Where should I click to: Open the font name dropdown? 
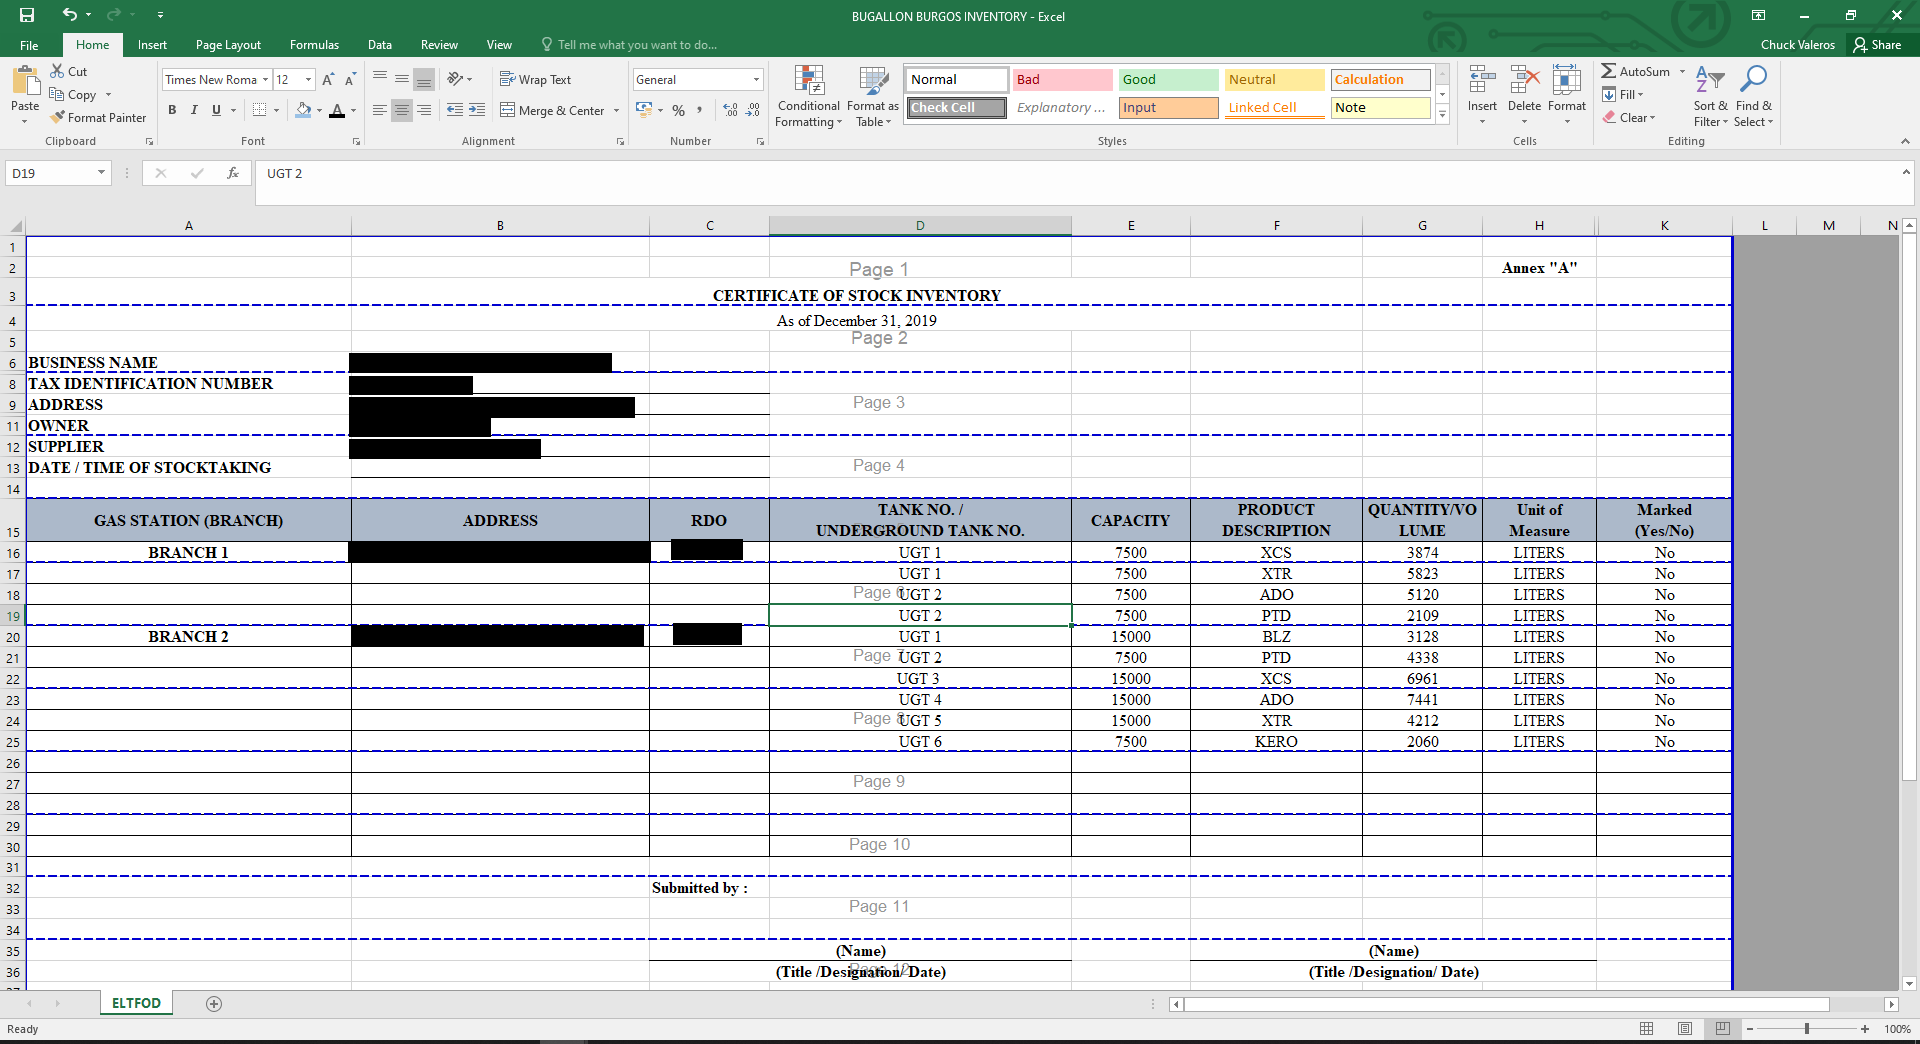(x=266, y=80)
